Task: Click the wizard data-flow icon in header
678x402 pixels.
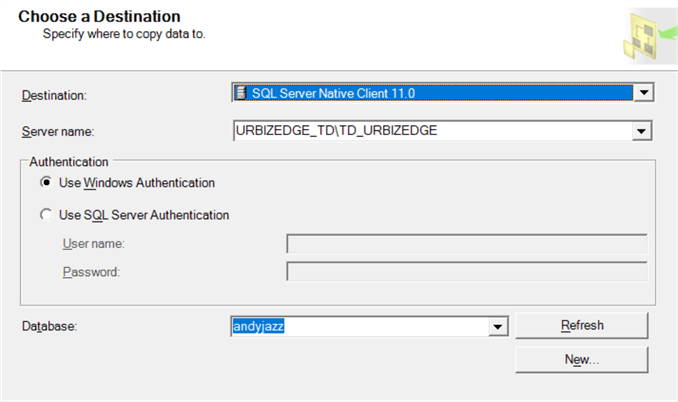Action: 649,36
